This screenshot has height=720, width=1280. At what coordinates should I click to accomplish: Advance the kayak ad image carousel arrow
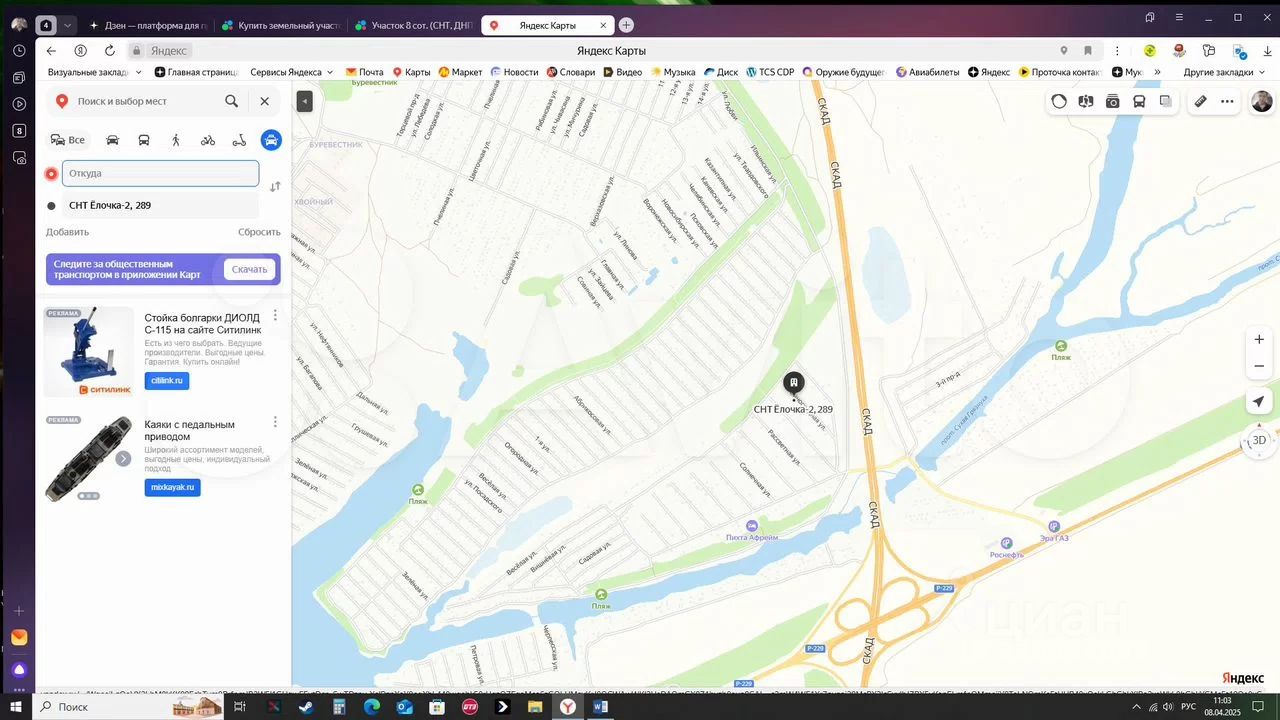123,459
